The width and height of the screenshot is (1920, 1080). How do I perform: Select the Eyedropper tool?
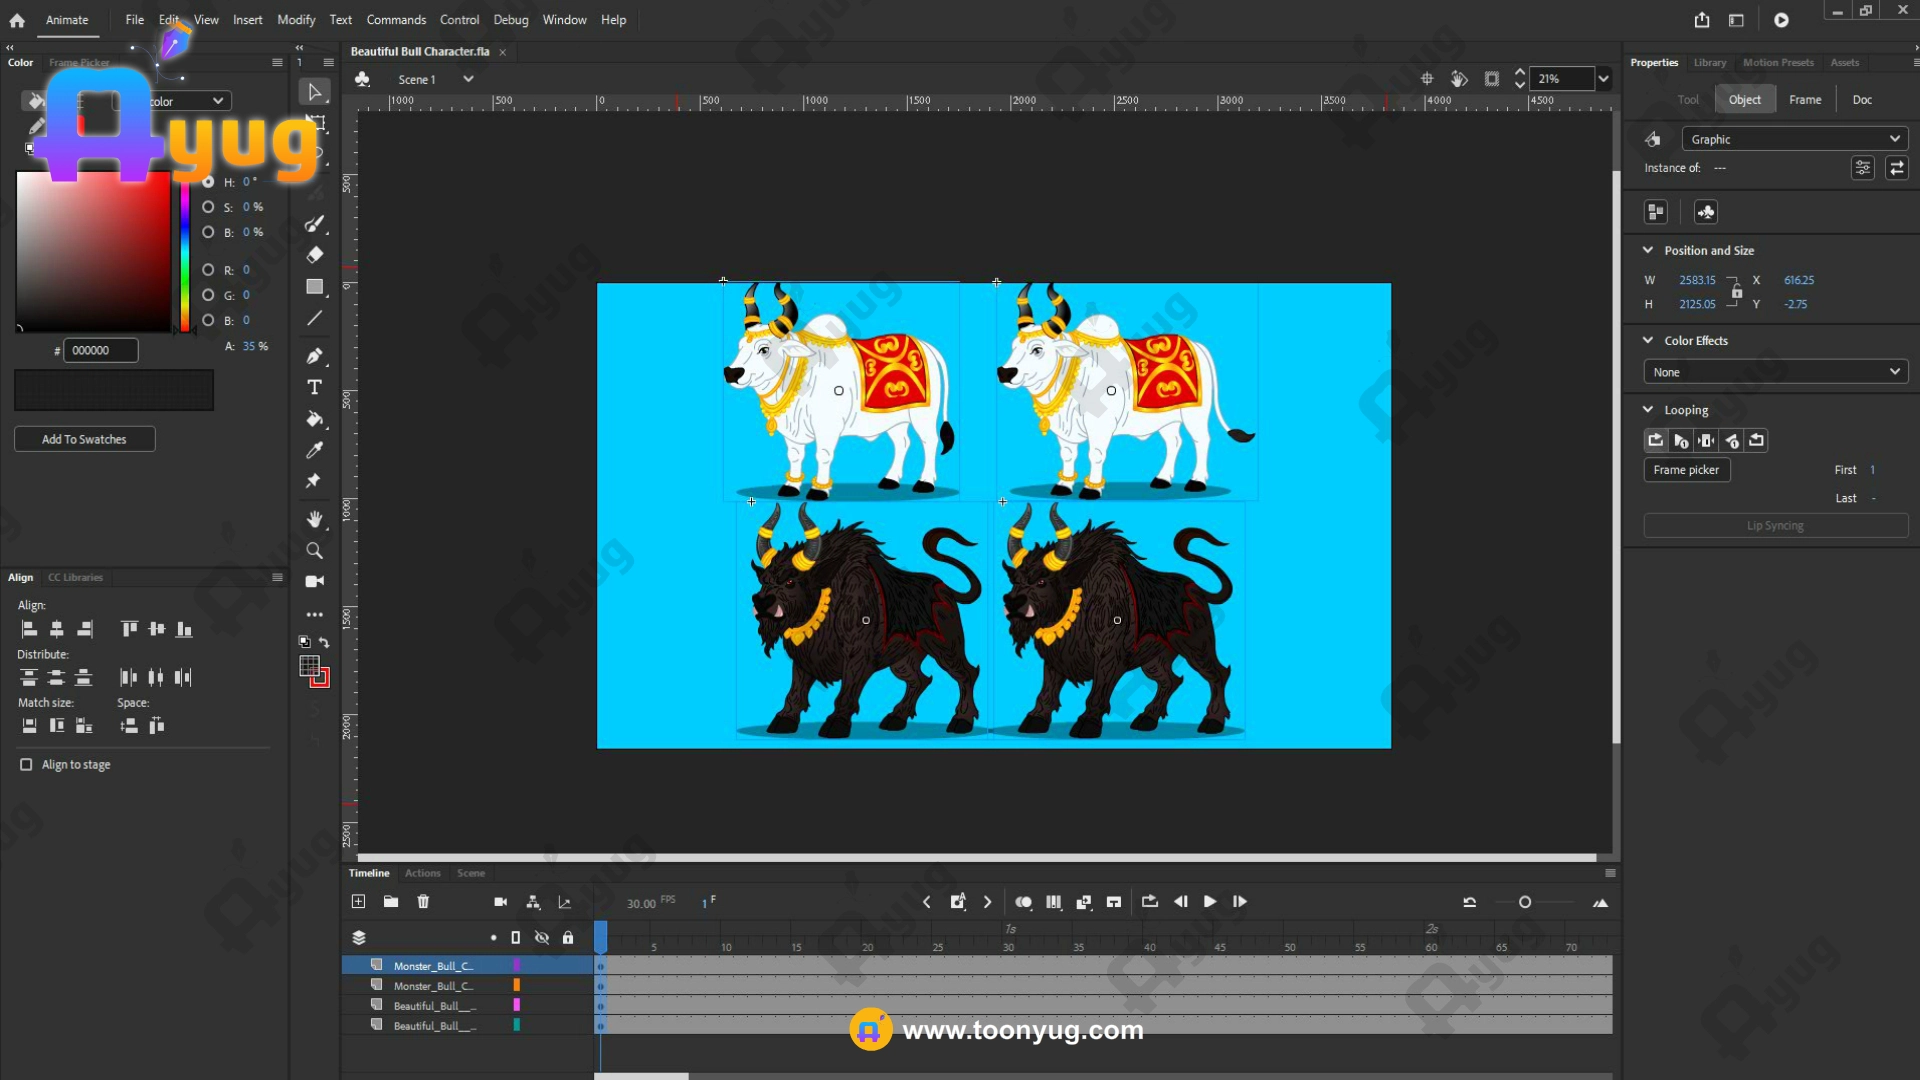pyautogui.click(x=315, y=450)
